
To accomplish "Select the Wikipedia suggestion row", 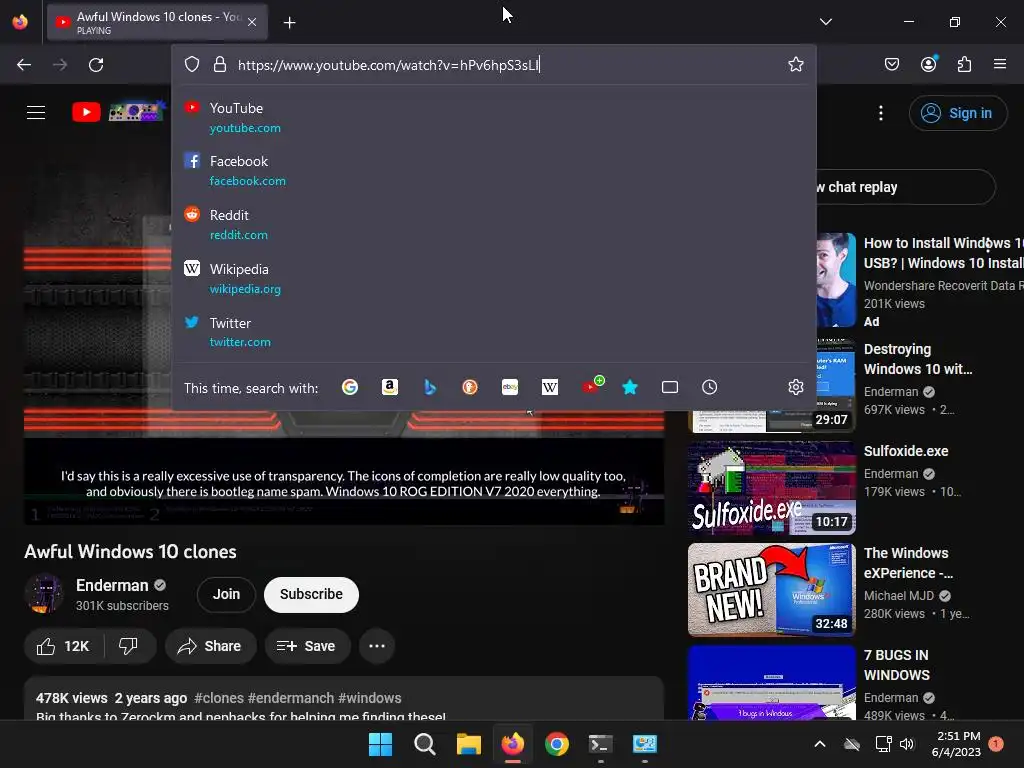I will click(x=494, y=279).
